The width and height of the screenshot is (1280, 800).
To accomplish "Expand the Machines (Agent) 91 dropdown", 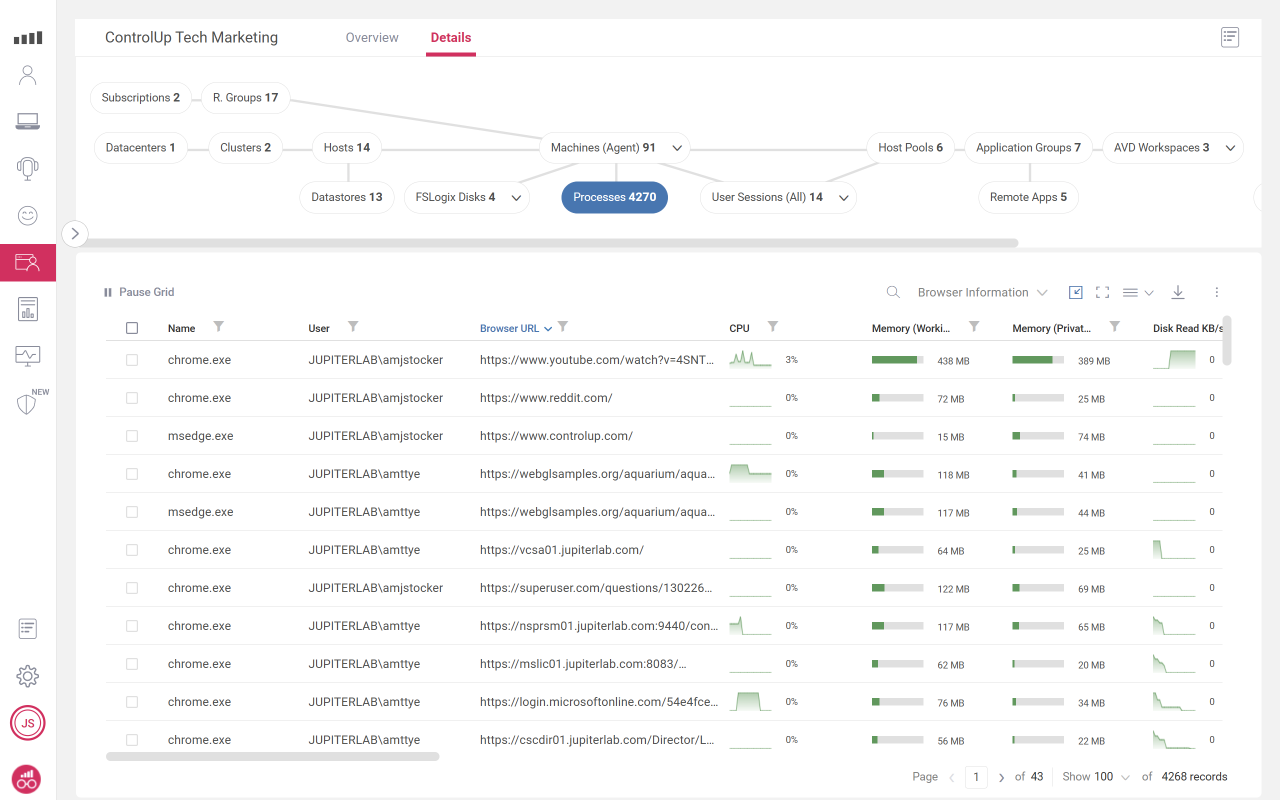I will click(679, 147).
